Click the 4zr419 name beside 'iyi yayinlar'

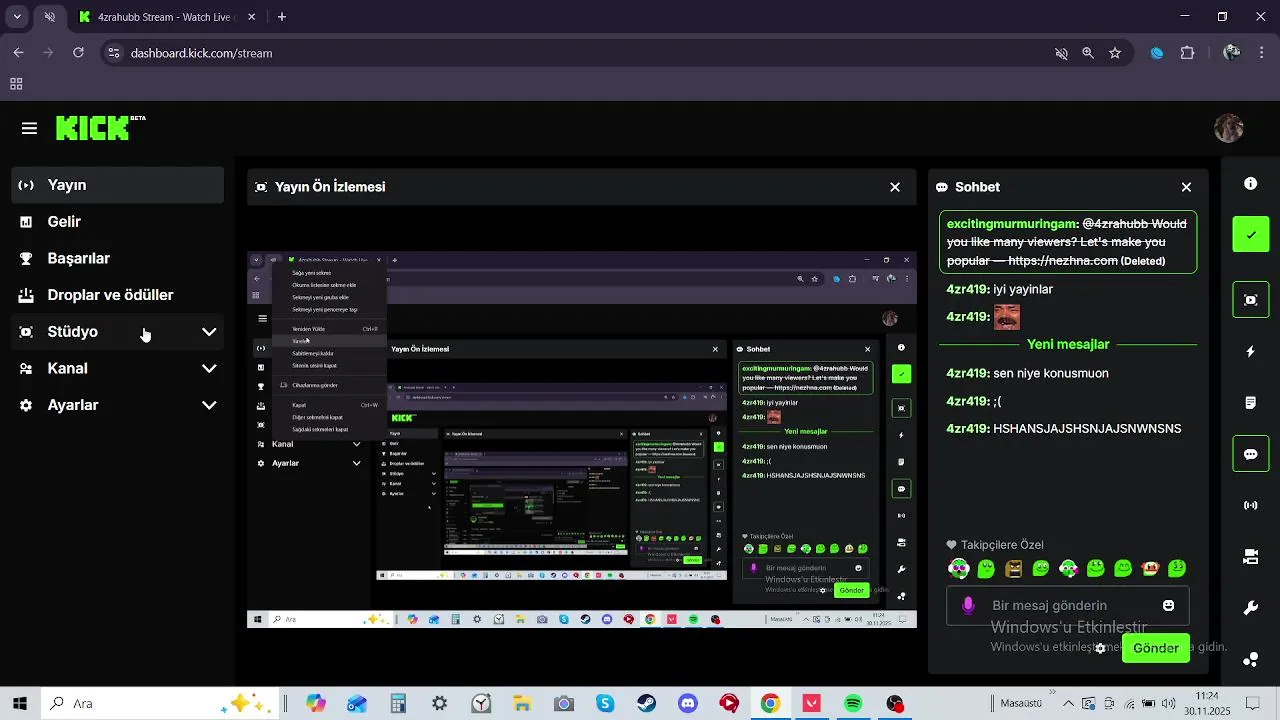[968, 289]
